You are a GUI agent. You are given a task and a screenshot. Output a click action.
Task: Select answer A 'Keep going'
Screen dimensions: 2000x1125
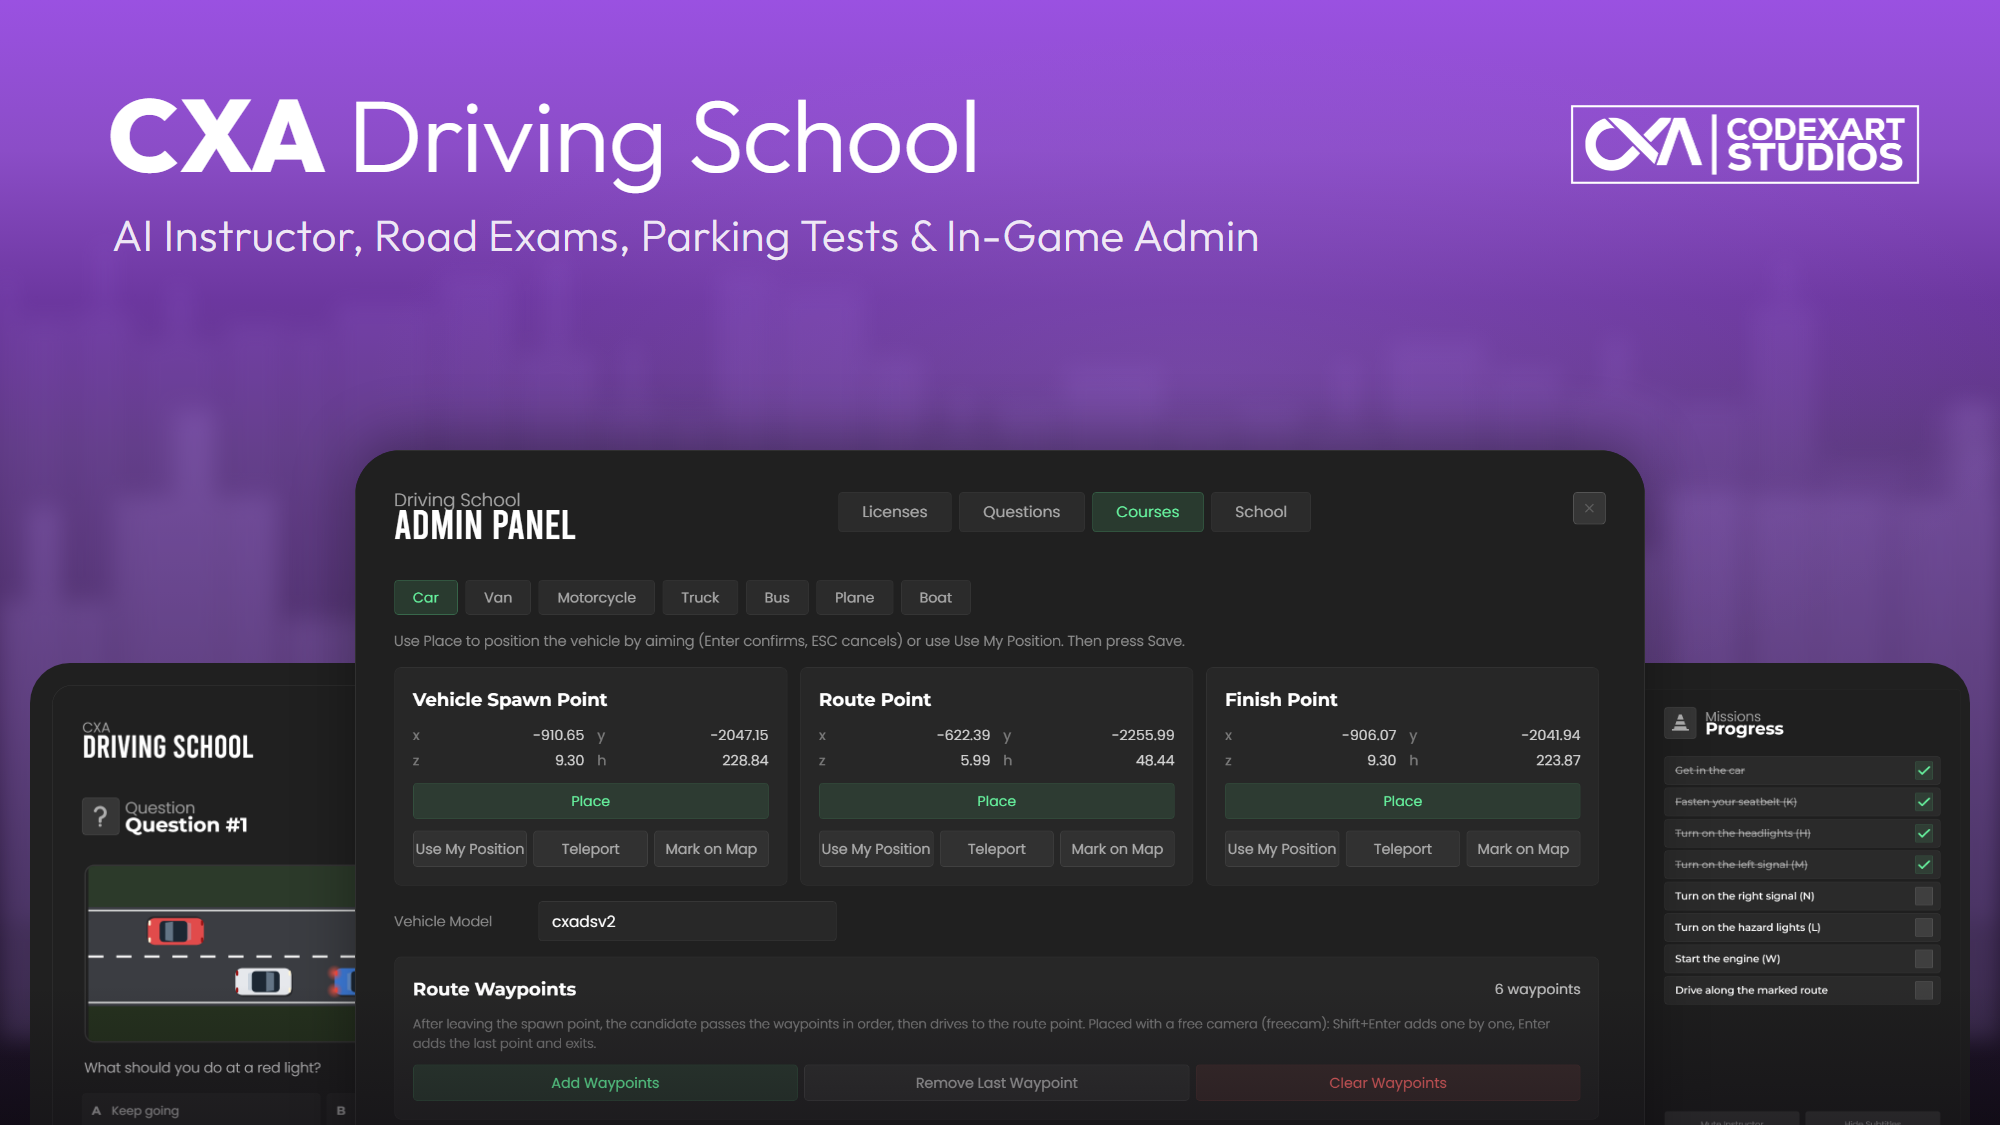pyautogui.click(x=201, y=1110)
